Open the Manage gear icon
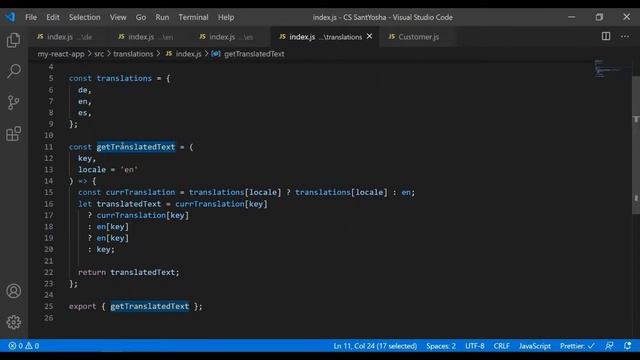 pos(13,322)
